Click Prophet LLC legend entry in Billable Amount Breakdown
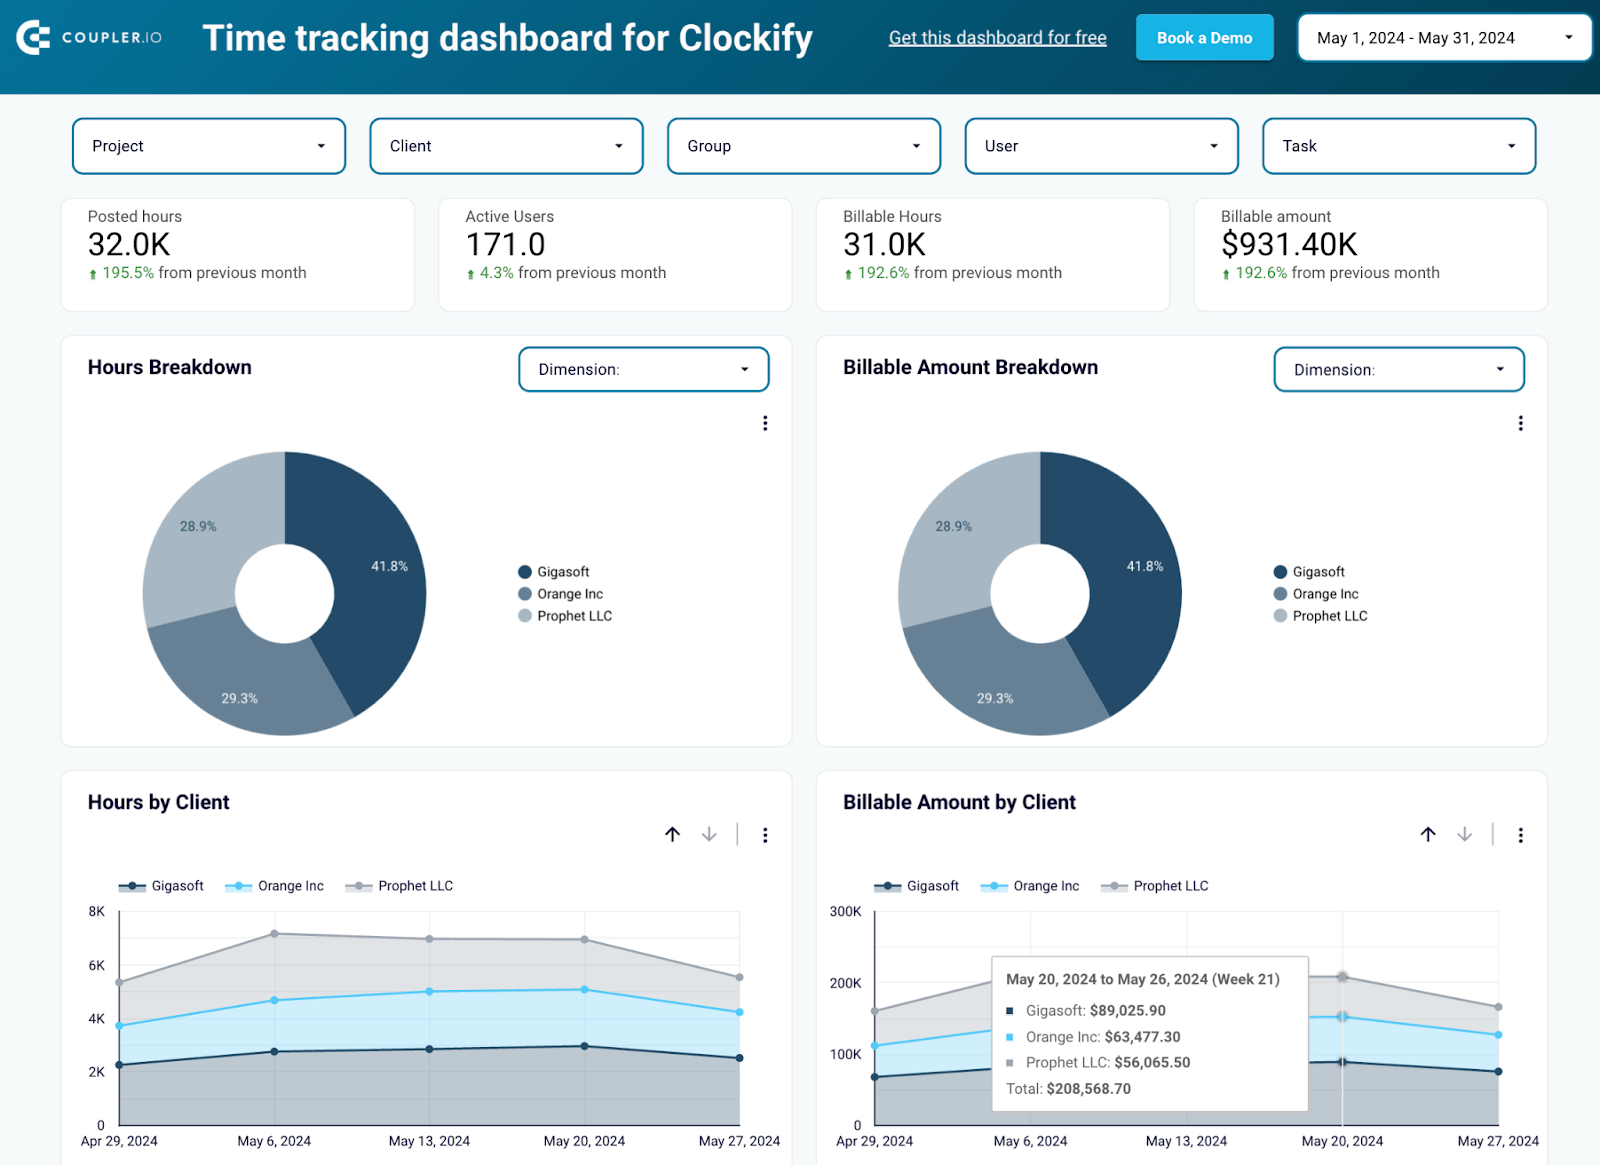Screen dimensions: 1600x1165 pos(1320,616)
